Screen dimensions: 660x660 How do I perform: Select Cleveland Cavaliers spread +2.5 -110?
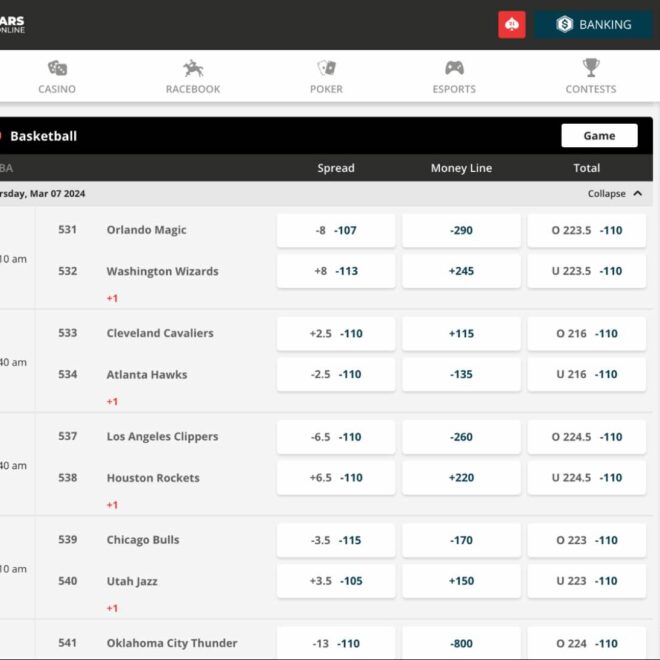[x=336, y=333]
